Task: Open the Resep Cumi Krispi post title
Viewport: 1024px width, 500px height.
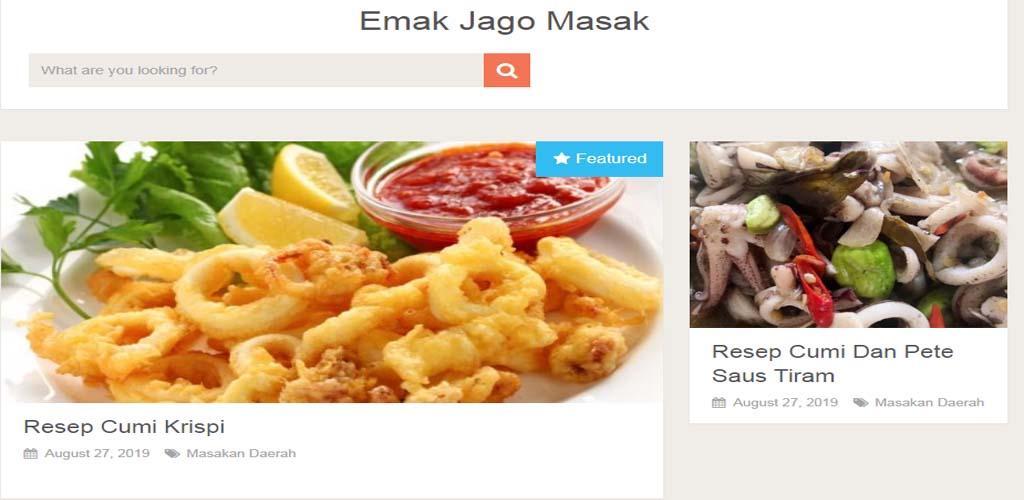Action: coord(124,426)
